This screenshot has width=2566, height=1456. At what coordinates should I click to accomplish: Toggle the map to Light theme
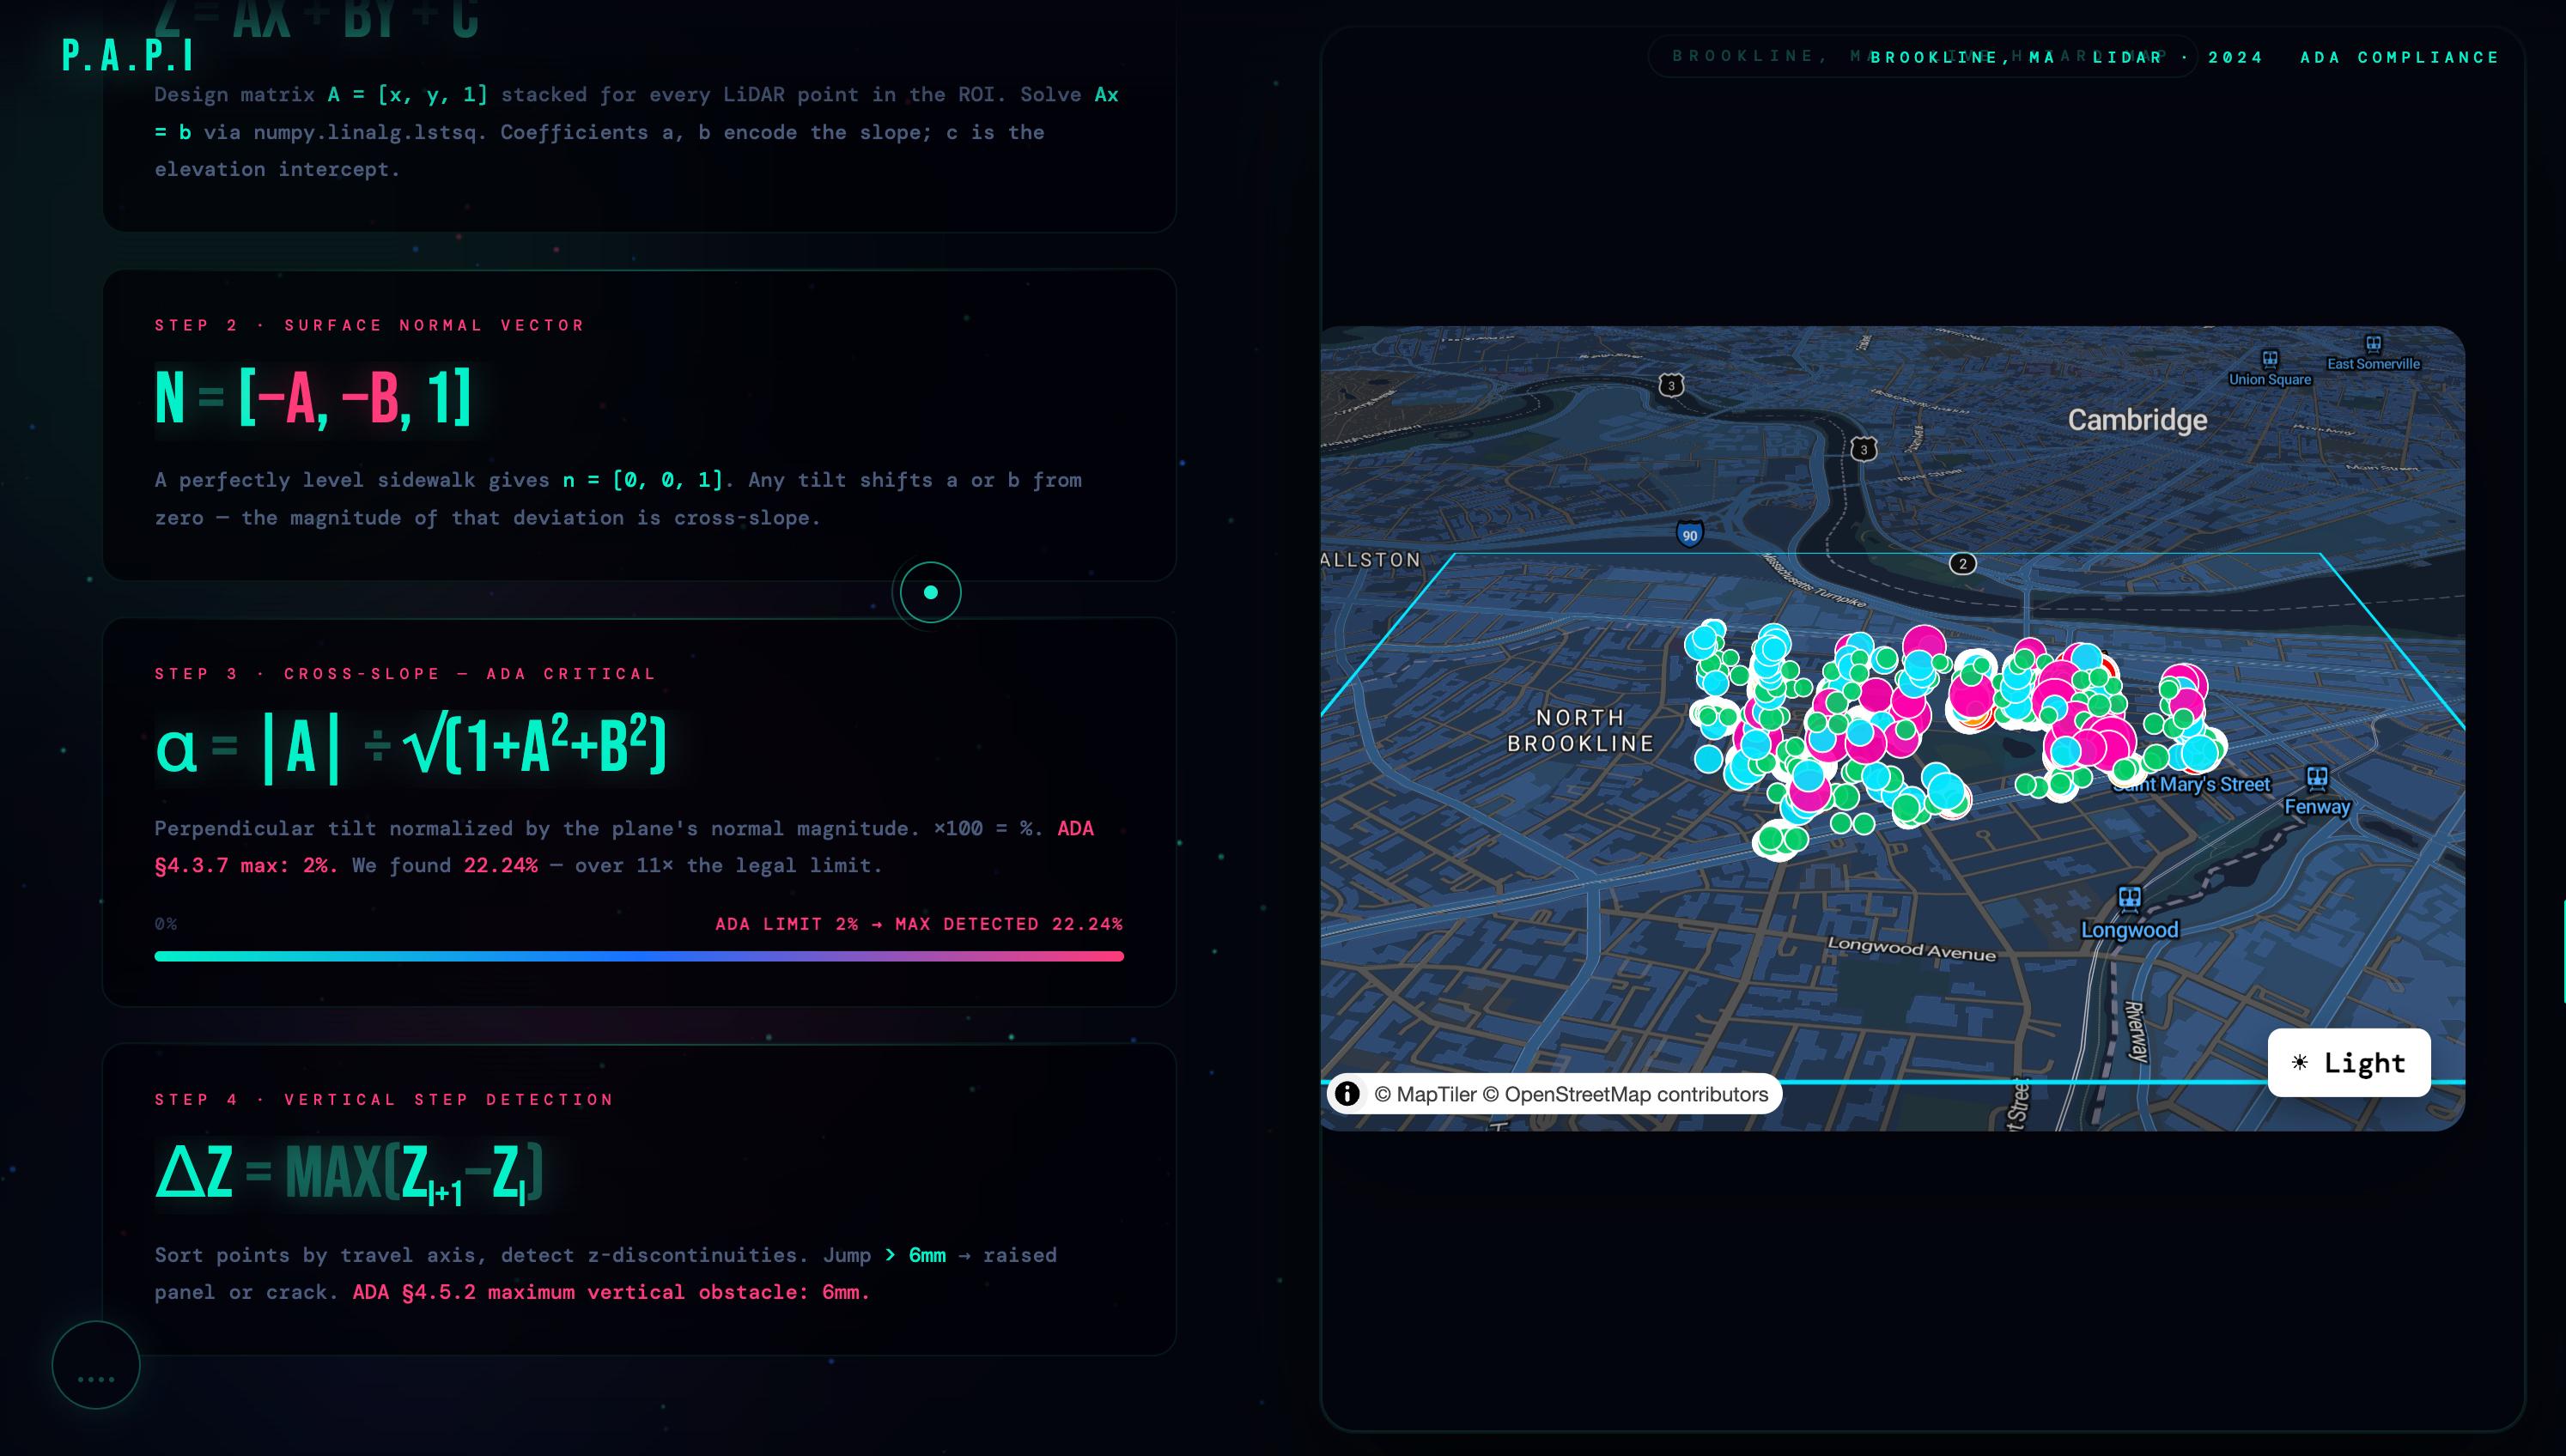[2348, 1062]
